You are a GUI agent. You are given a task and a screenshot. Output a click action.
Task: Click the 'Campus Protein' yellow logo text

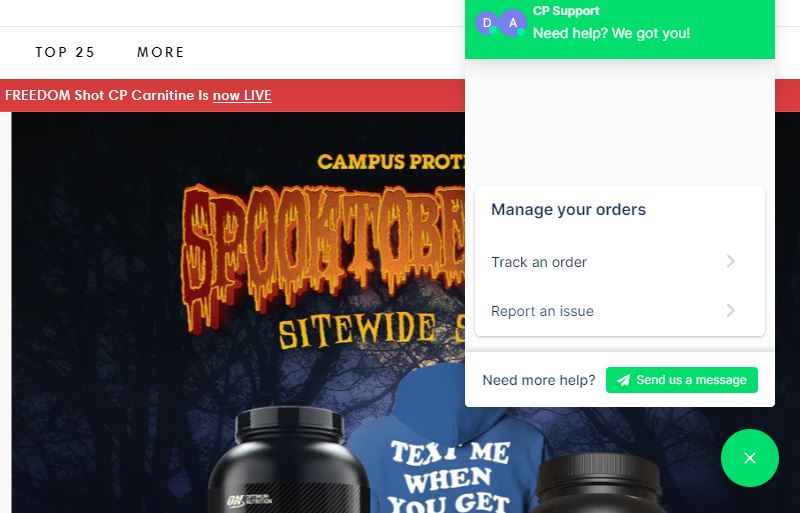(391, 162)
